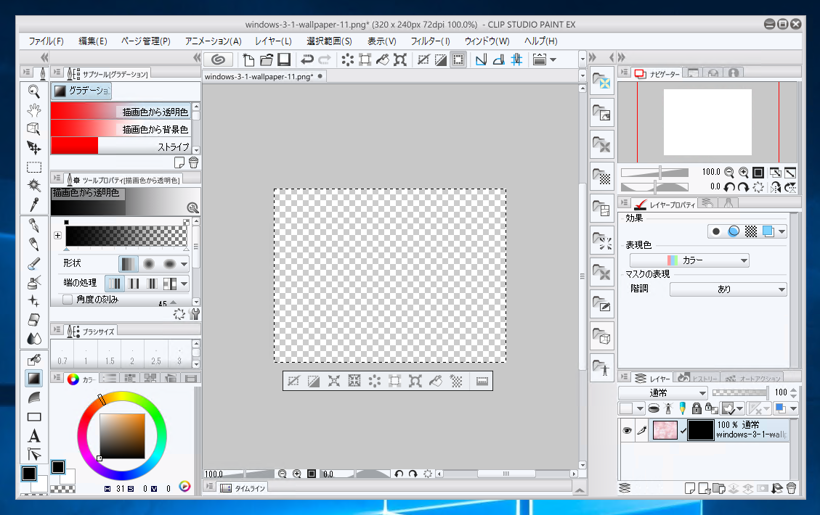820x515 pixels.
Task: Select the Auto select magic wand tool
Action: (x=34, y=185)
